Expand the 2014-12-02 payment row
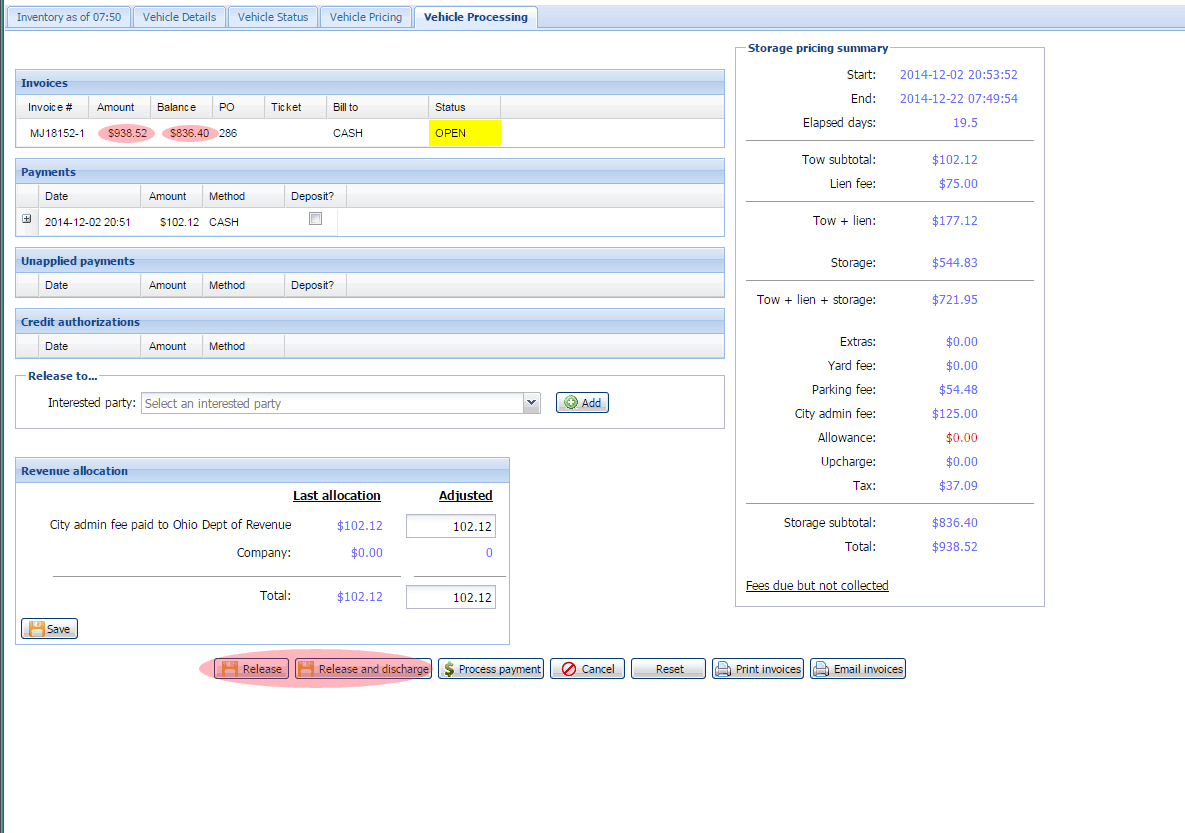Image resolution: width=1185 pixels, height=833 pixels. (27, 220)
